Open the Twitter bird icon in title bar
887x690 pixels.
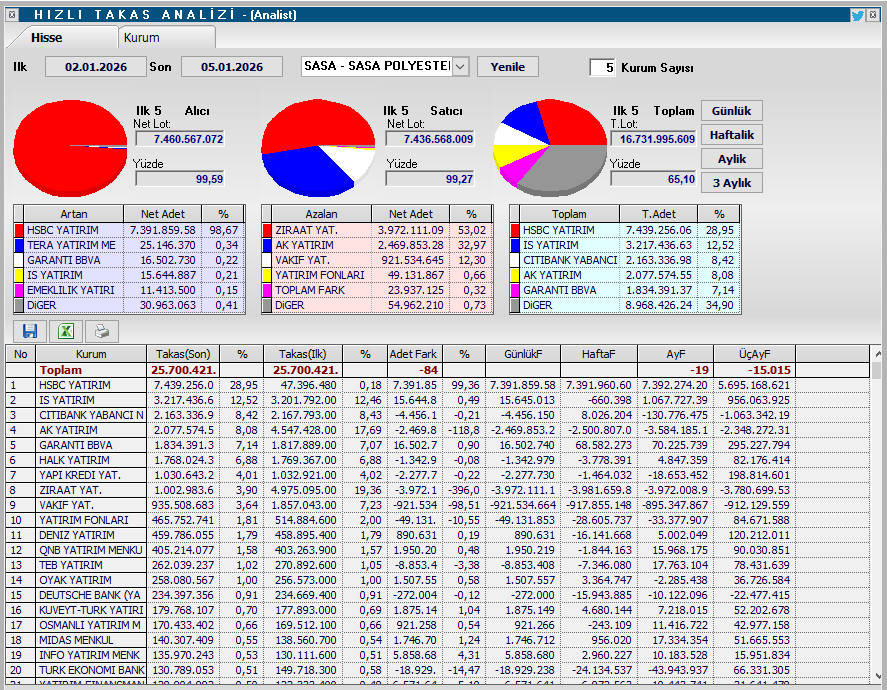pyautogui.click(x=857, y=15)
